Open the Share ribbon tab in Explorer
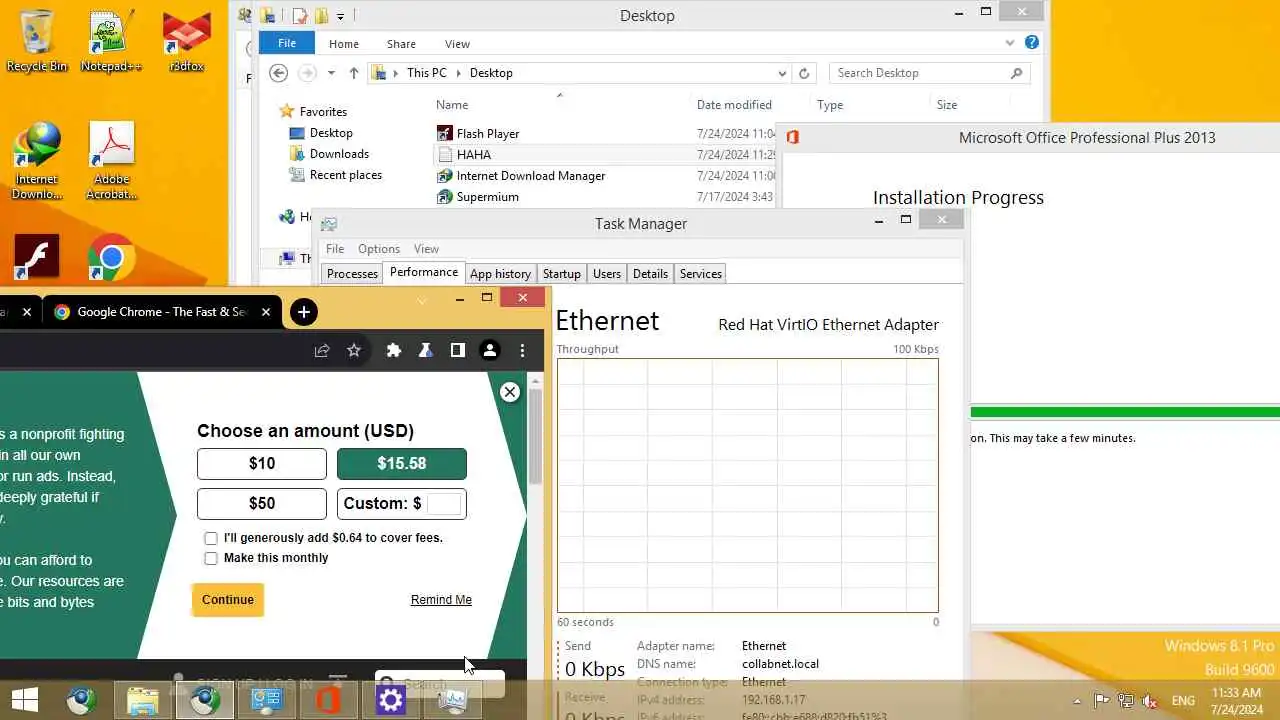 (401, 44)
